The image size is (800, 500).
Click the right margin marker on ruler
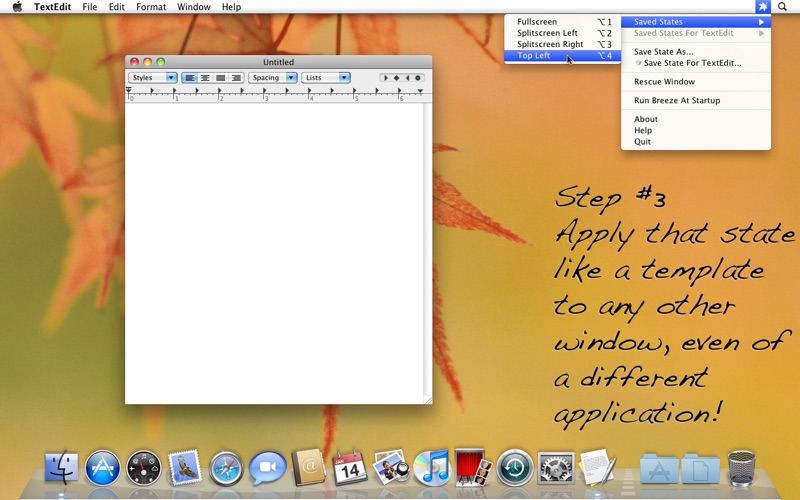pyautogui.click(x=420, y=91)
